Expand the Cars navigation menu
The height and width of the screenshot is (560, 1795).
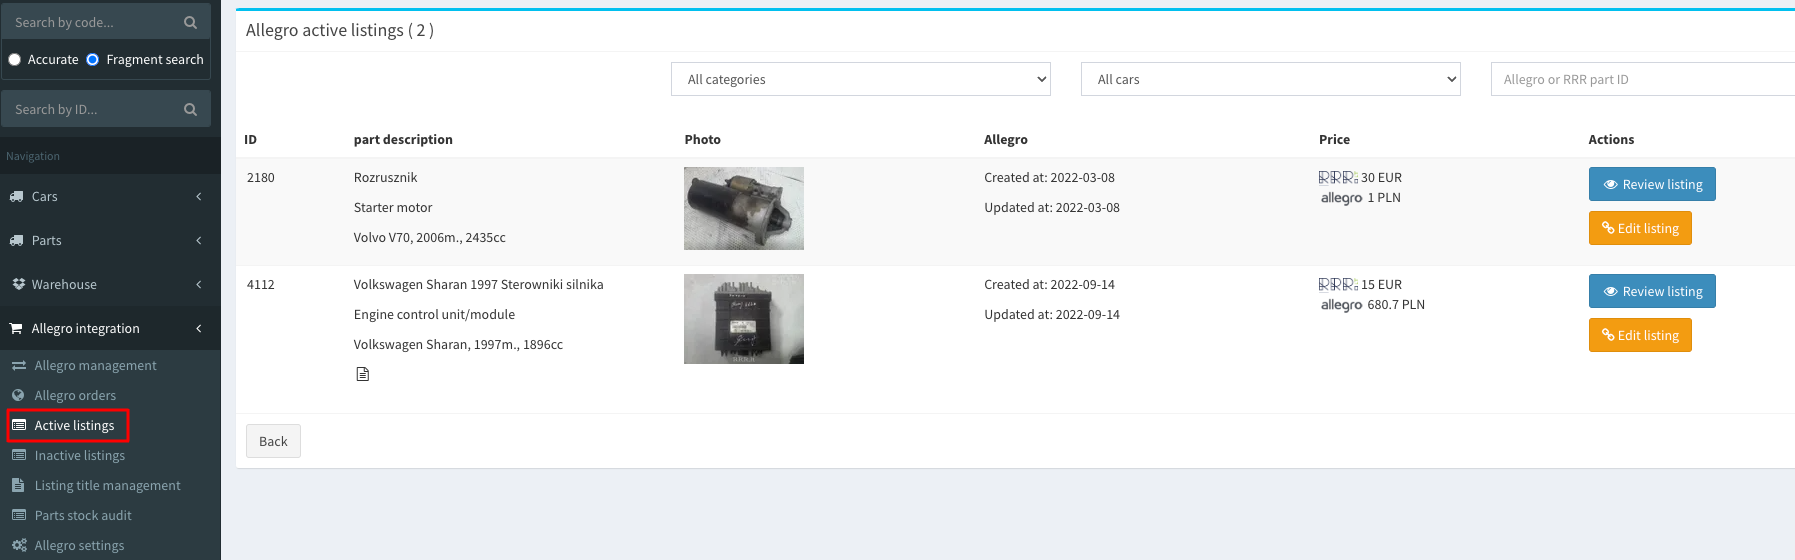click(110, 196)
